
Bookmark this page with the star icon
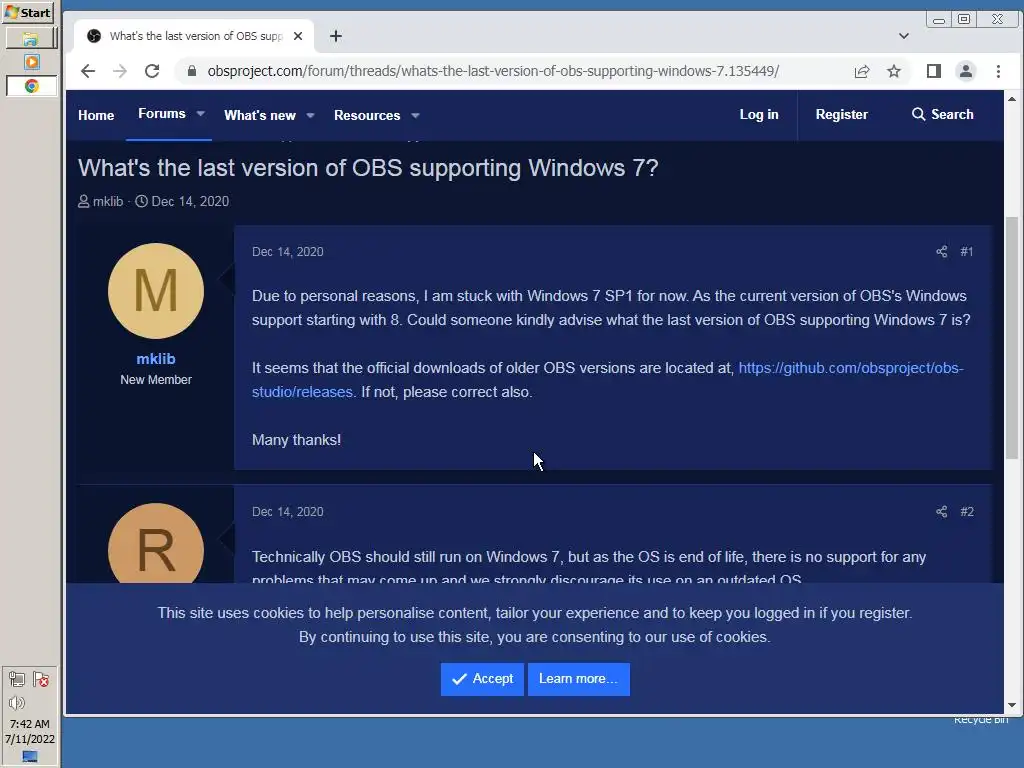(894, 71)
